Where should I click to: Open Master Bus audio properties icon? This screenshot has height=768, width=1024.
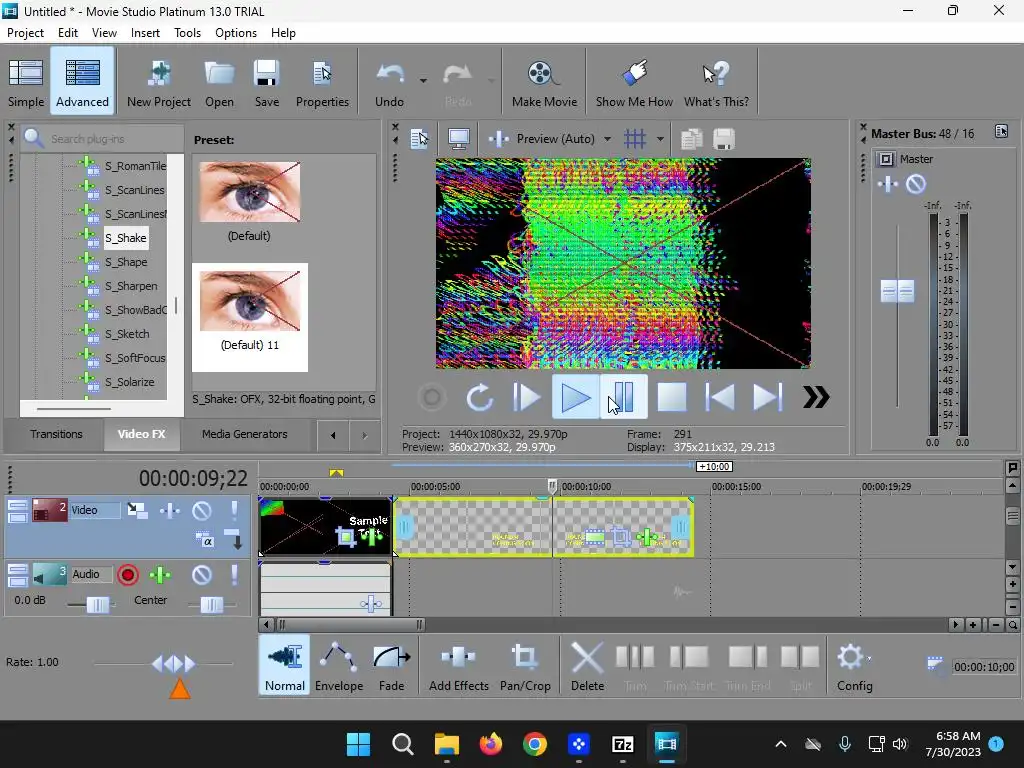coord(1001,132)
